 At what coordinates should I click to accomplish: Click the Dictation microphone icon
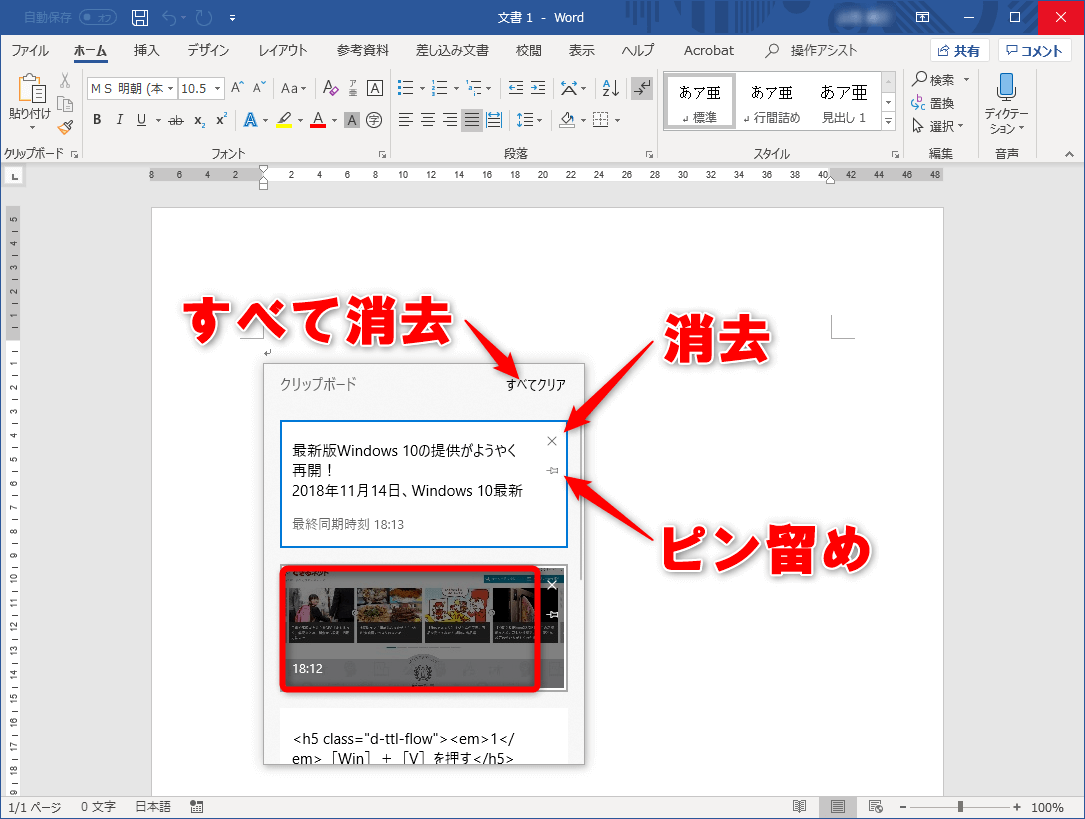pos(1006,88)
